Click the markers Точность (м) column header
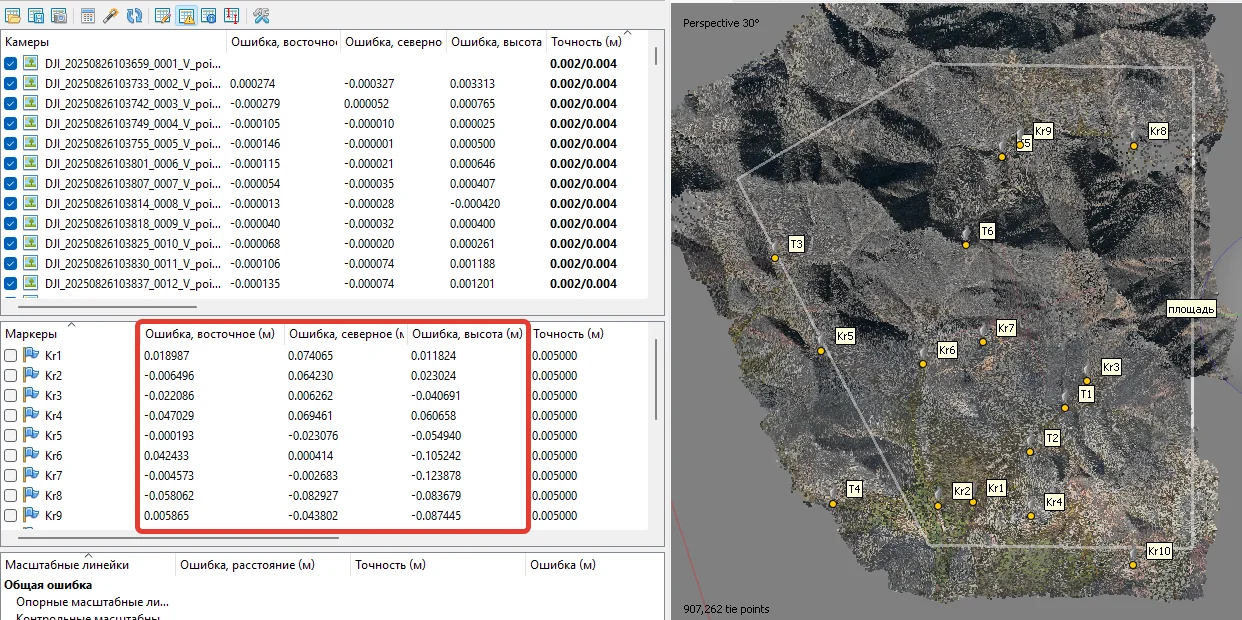Image resolution: width=1242 pixels, height=620 pixels. (x=568, y=334)
